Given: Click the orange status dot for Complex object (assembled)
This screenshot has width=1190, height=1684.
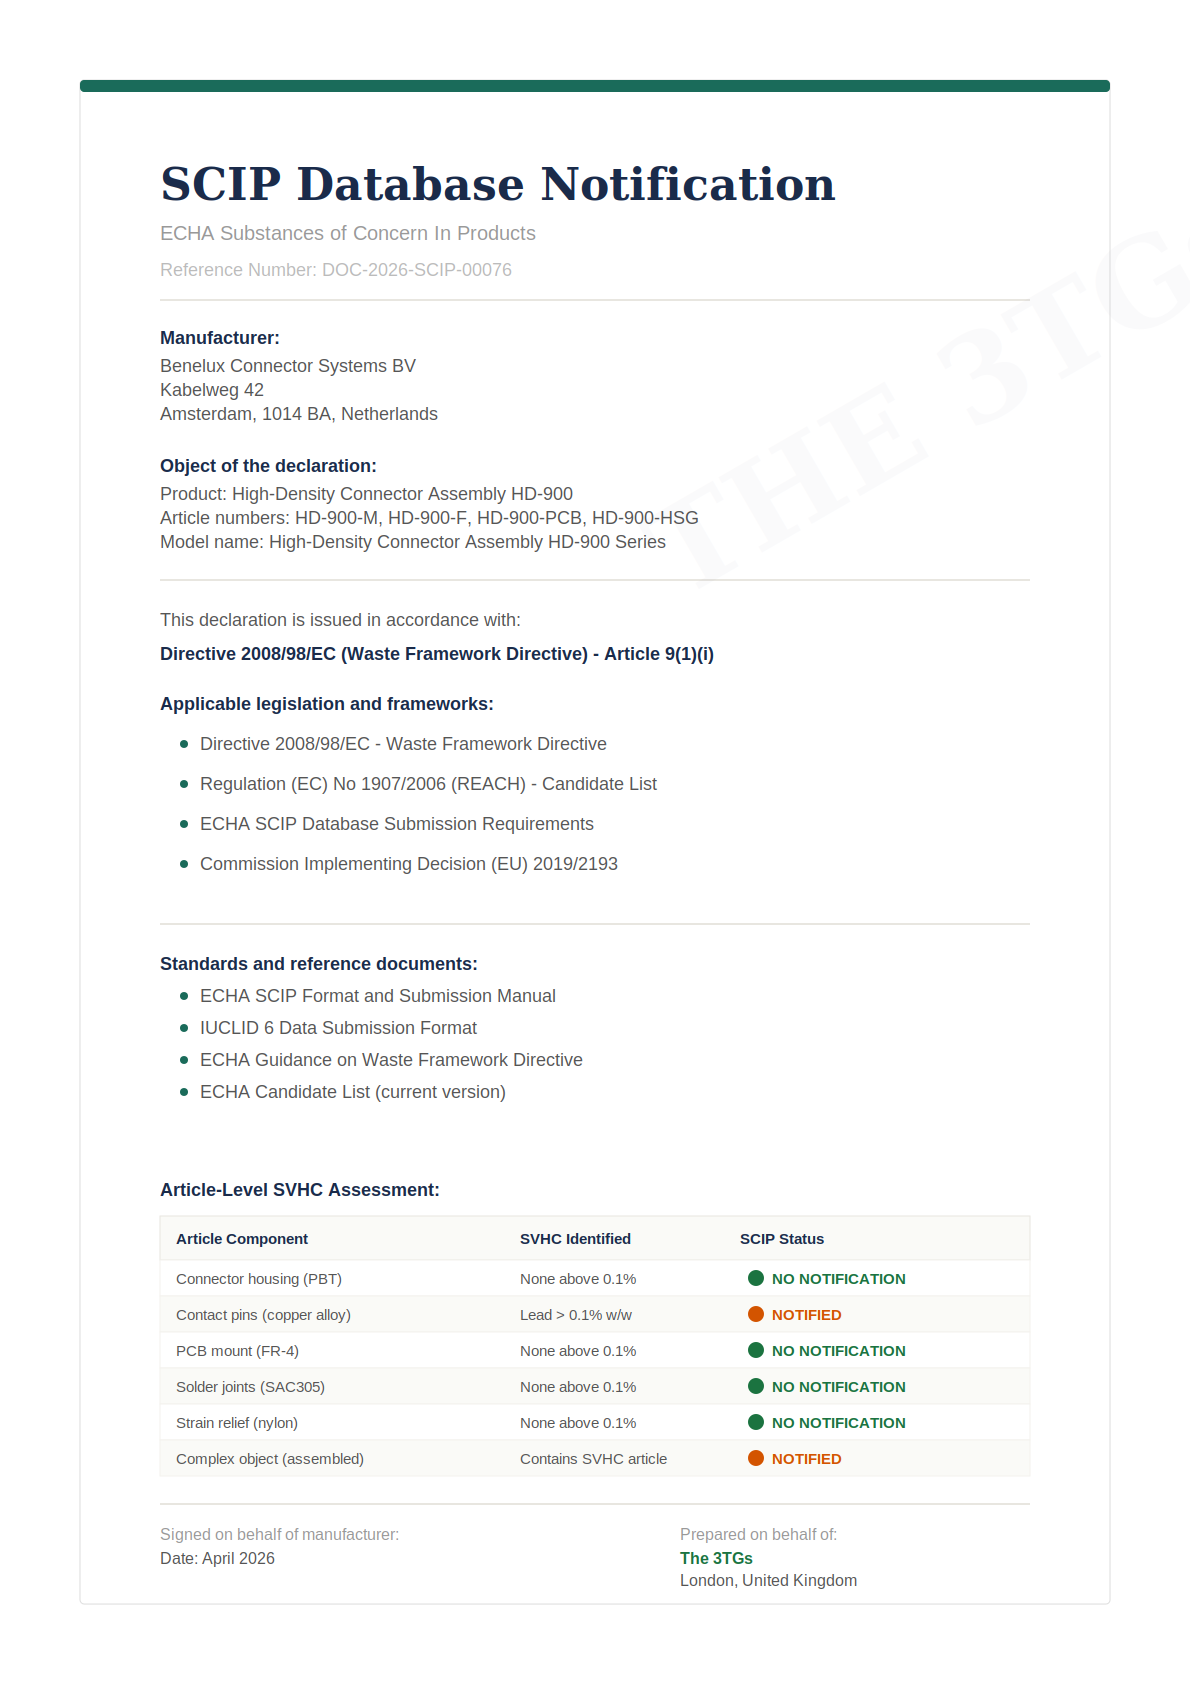Looking at the screenshot, I should pos(756,1458).
